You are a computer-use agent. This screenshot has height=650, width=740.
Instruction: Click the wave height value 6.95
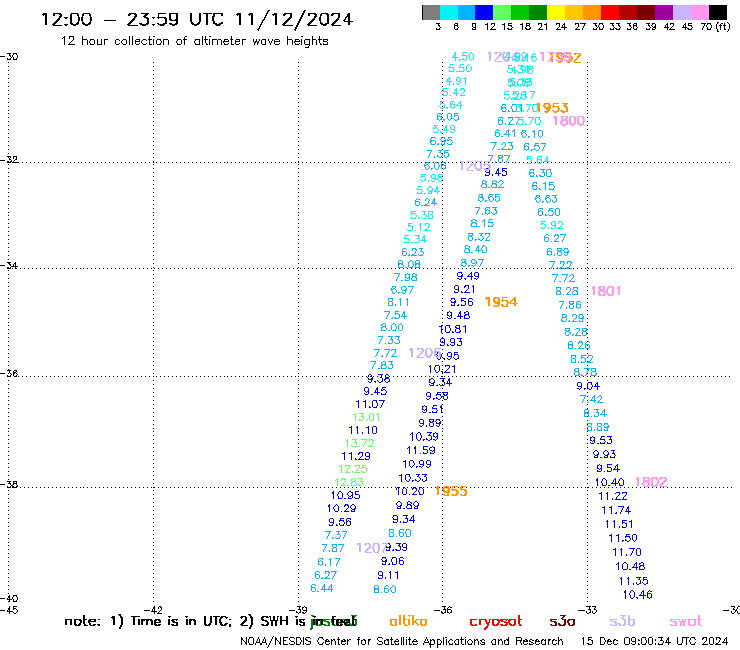click(441, 141)
